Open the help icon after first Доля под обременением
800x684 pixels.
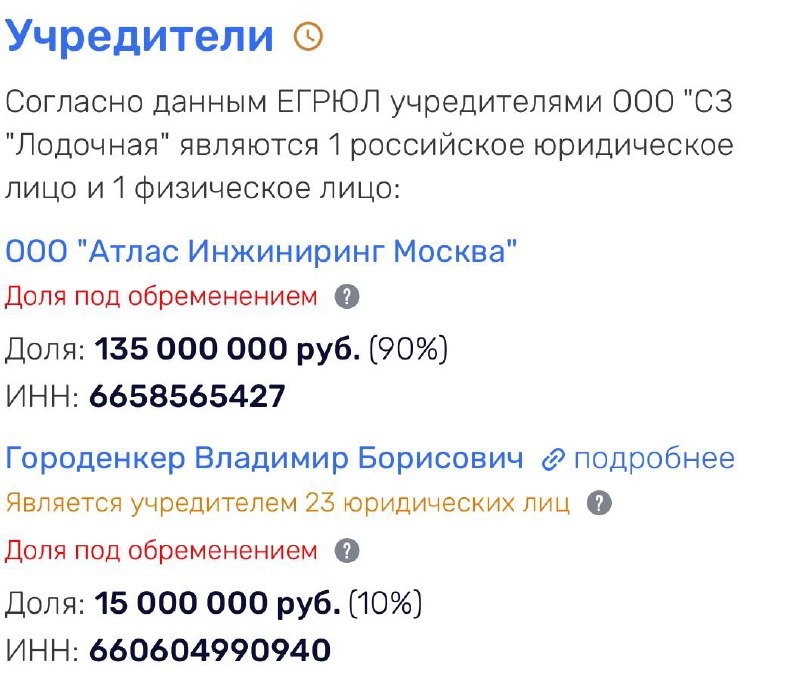pos(347,296)
